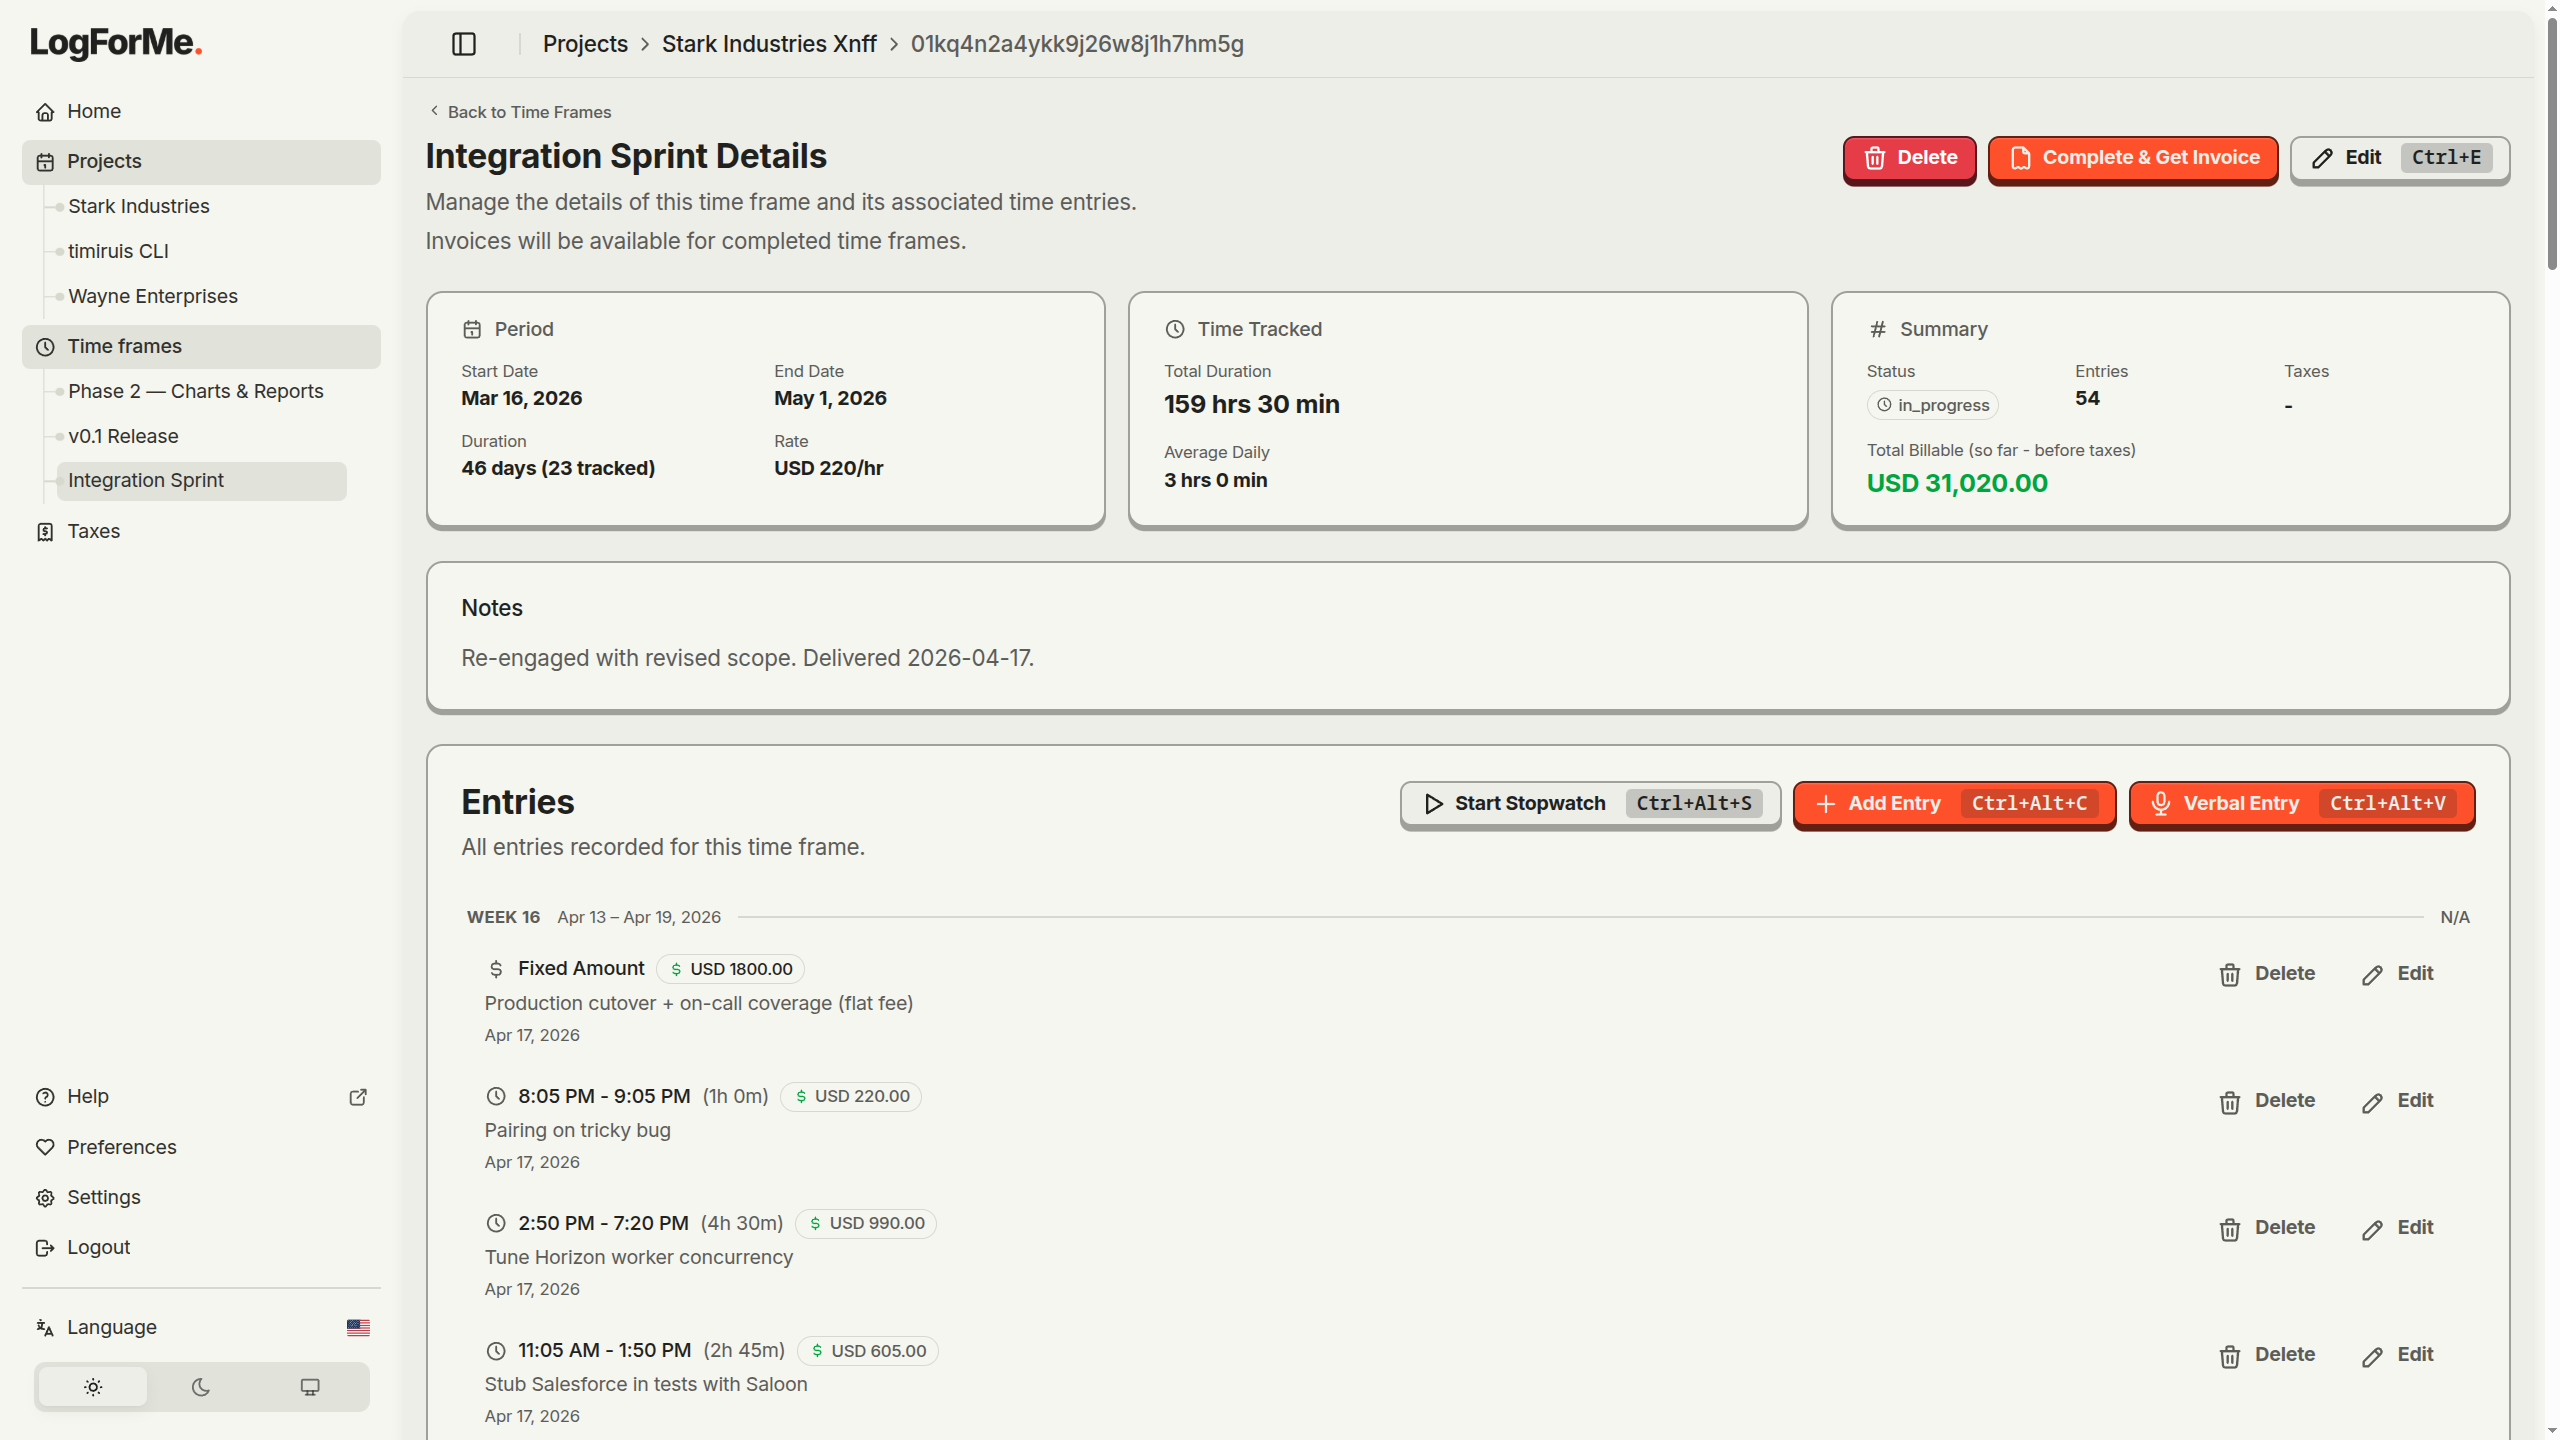This screenshot has width=2560, height=1440.
Task: Select Phase 2 — Charts & Reports time frame
Action: point(196,391)
